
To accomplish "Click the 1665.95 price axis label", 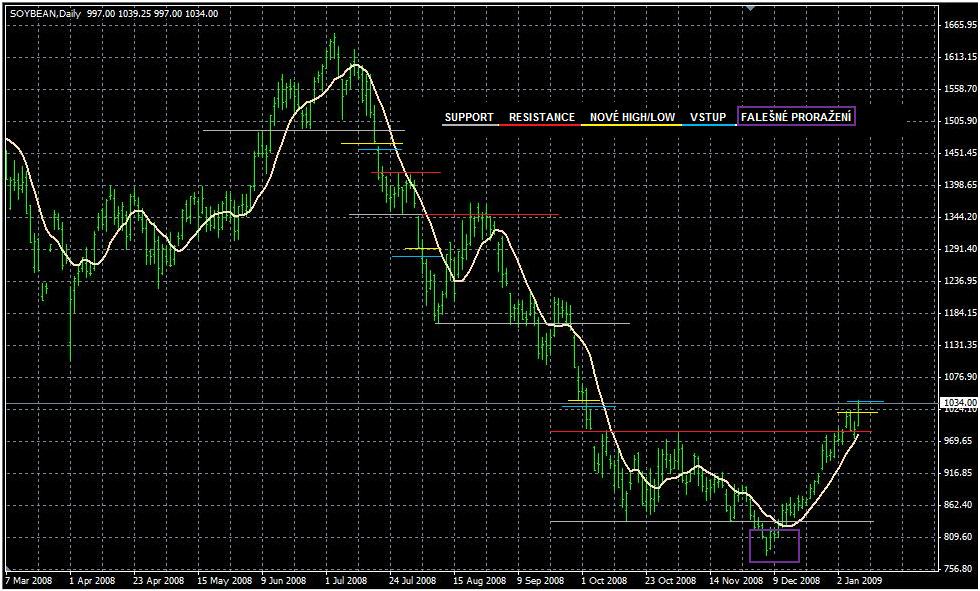I will click(962, 25).
